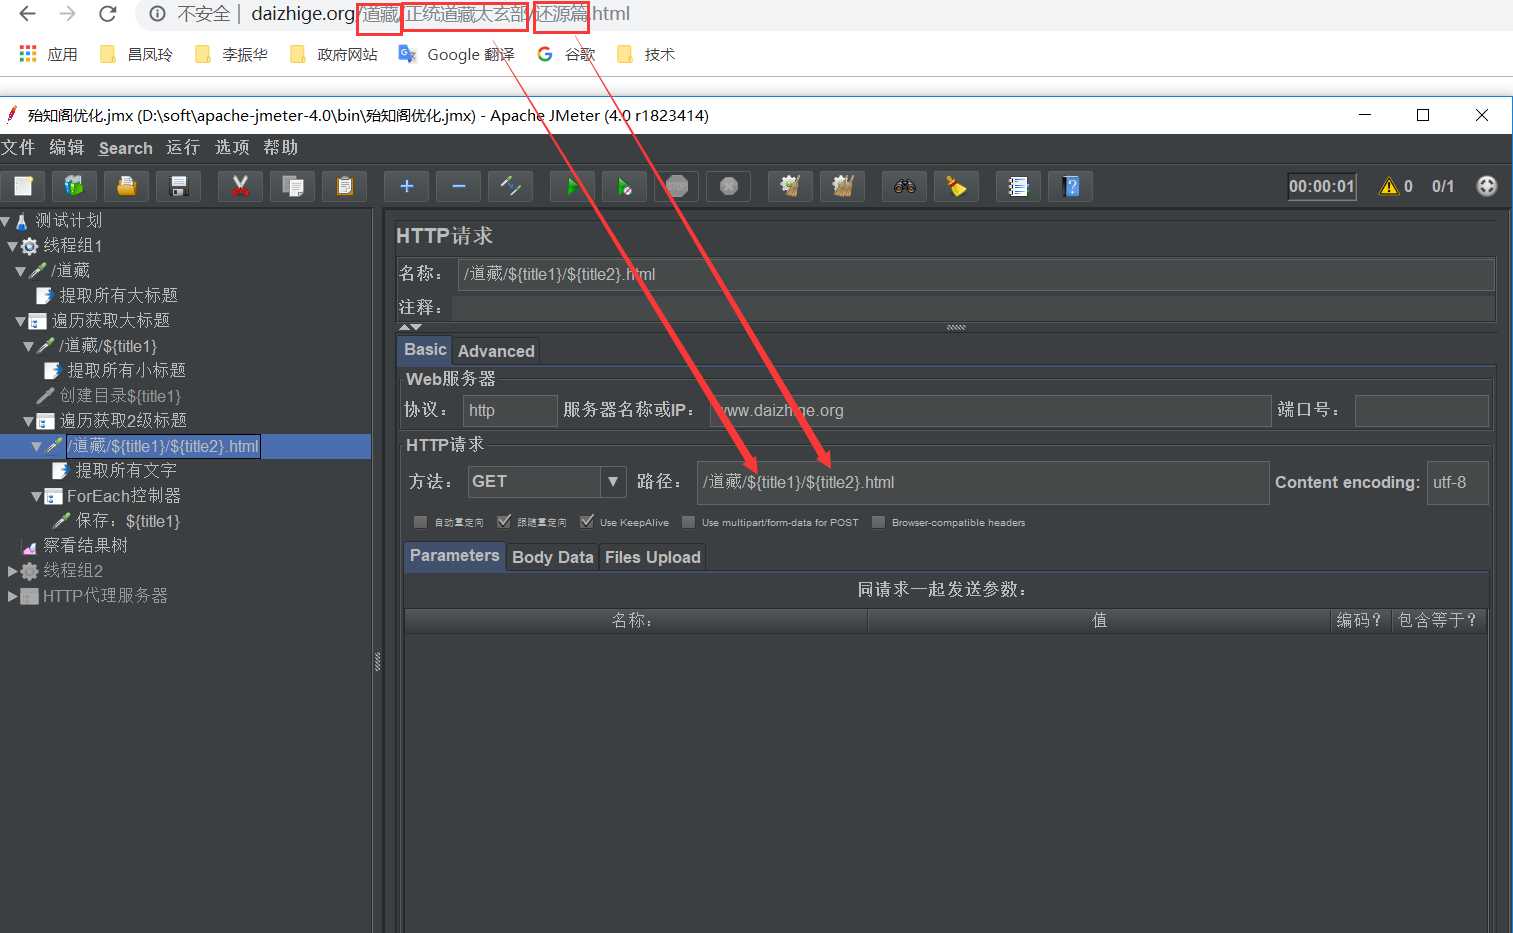Click the 端口号 port field

[x=1422, y=410]
